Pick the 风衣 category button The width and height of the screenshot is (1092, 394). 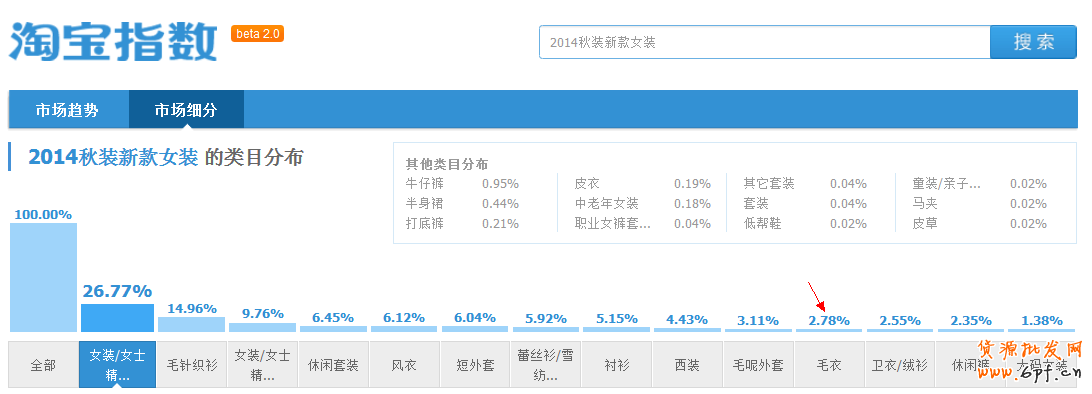(x=404, y=365)
